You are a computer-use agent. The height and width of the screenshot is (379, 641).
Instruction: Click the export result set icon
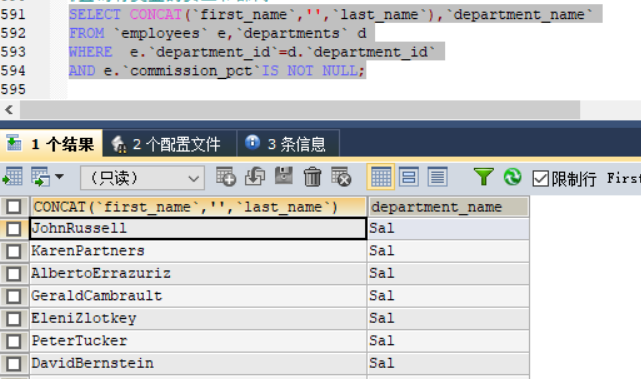pyautogui.click(x=12, y=177)
